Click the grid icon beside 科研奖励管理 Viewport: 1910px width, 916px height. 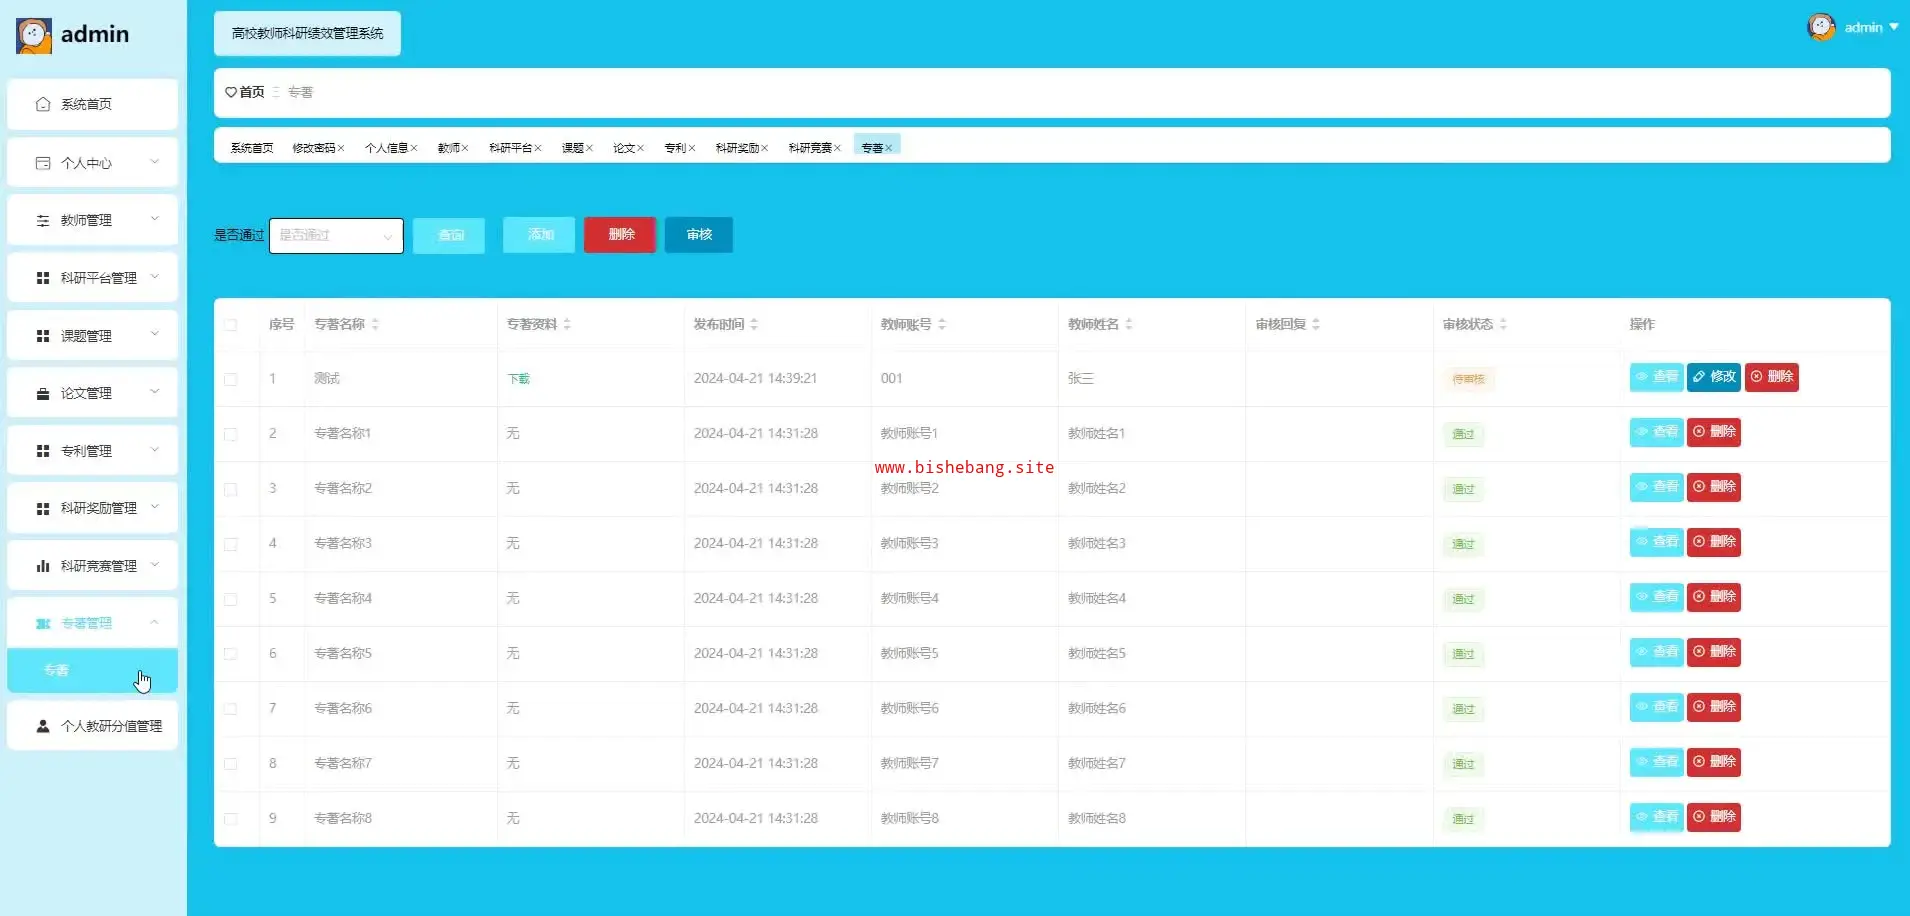point(43,509)
